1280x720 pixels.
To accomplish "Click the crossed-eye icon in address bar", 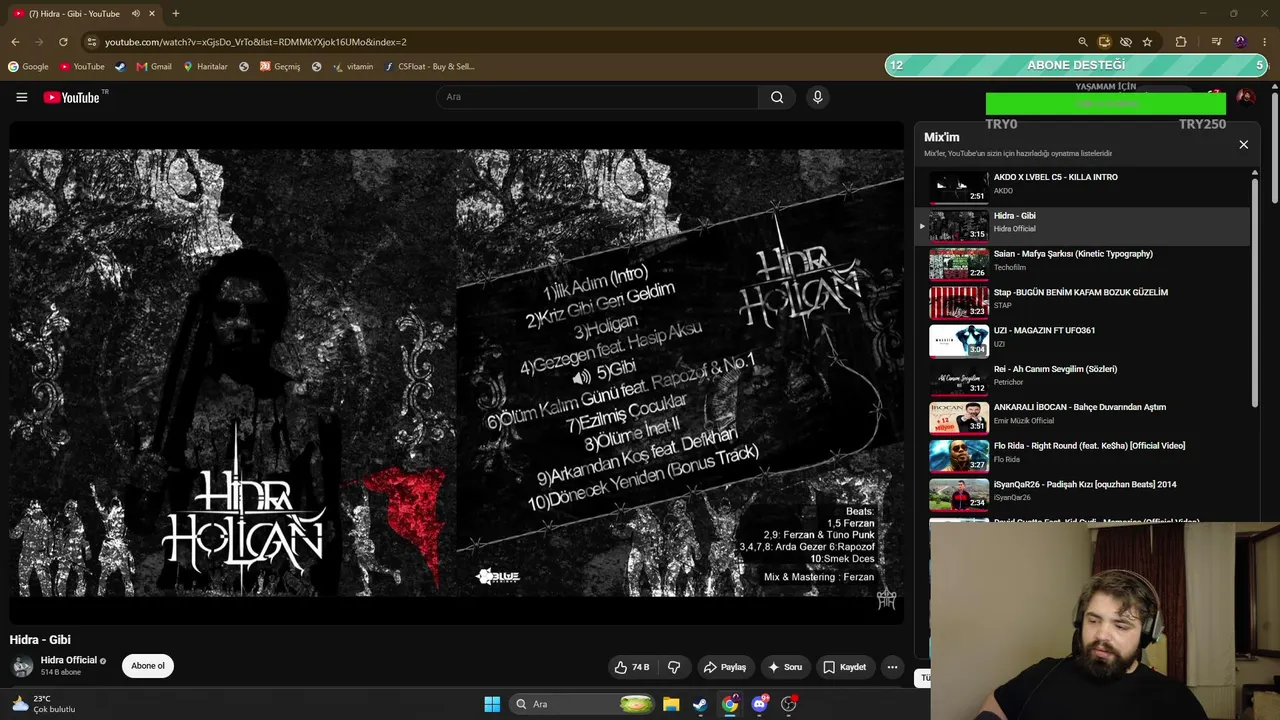I will point(1126,42).
